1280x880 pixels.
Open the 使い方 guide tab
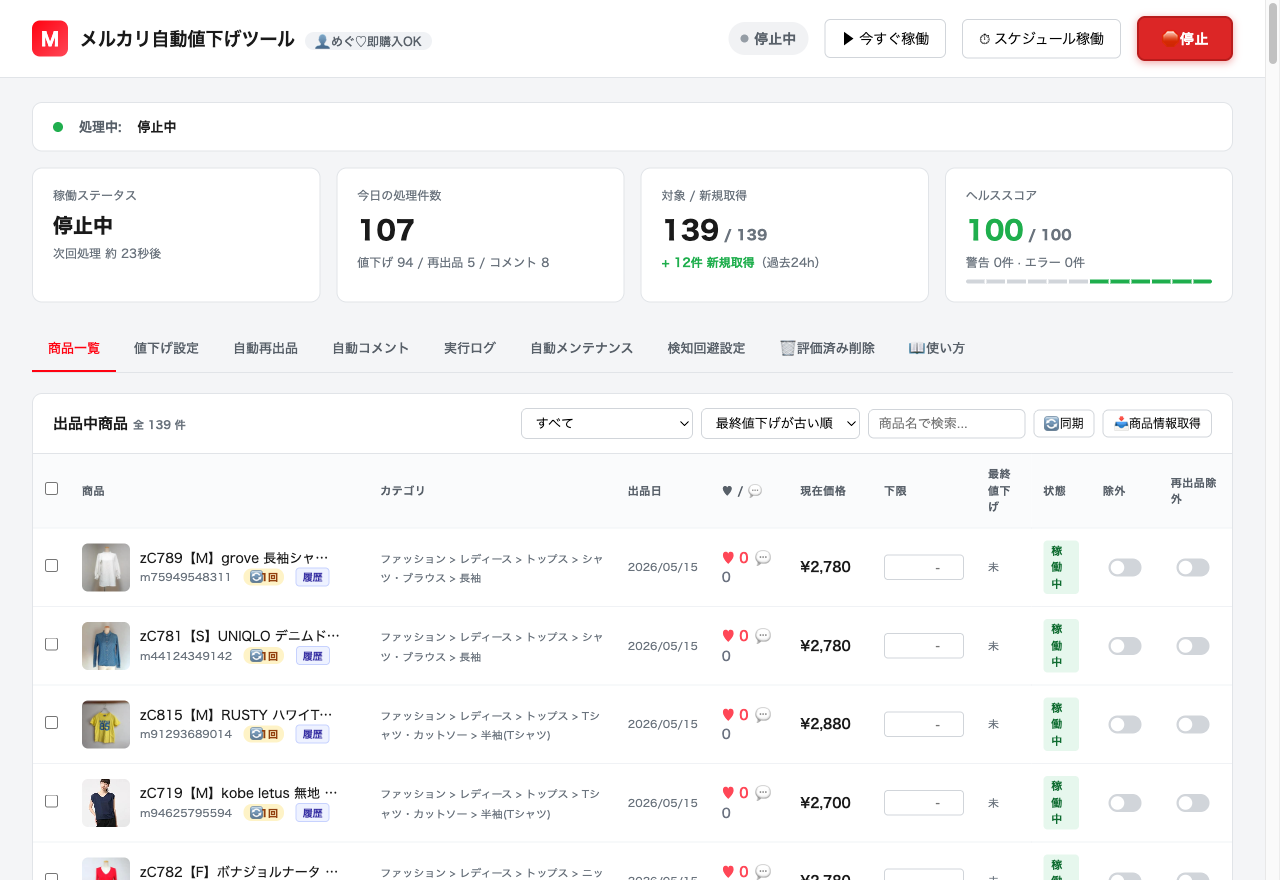936,348
